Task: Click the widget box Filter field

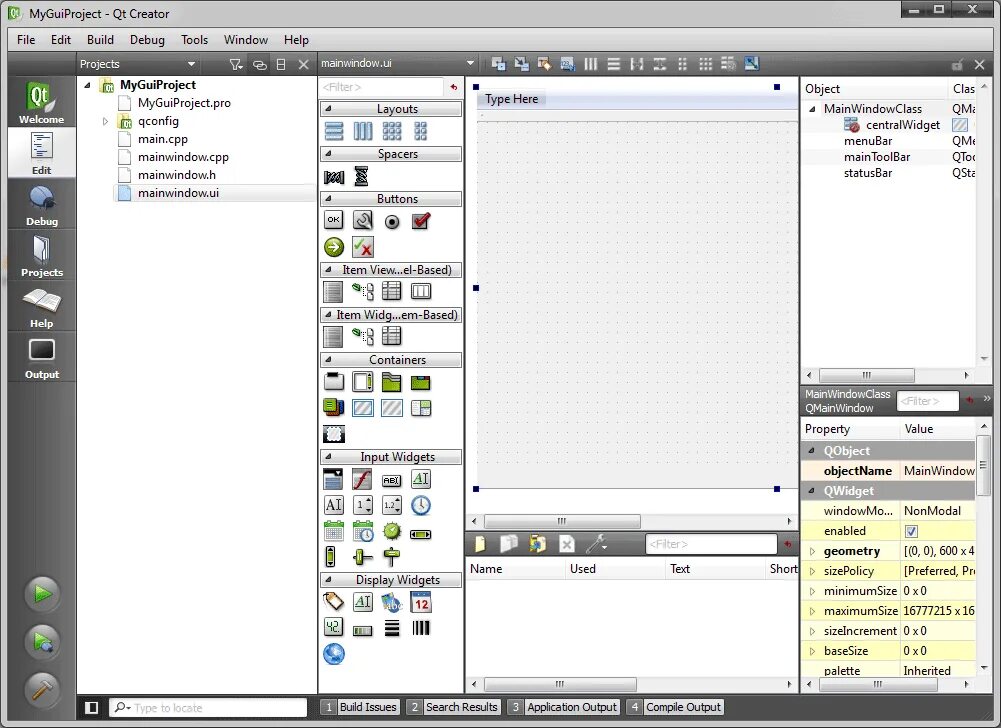Action: (381, 87)
